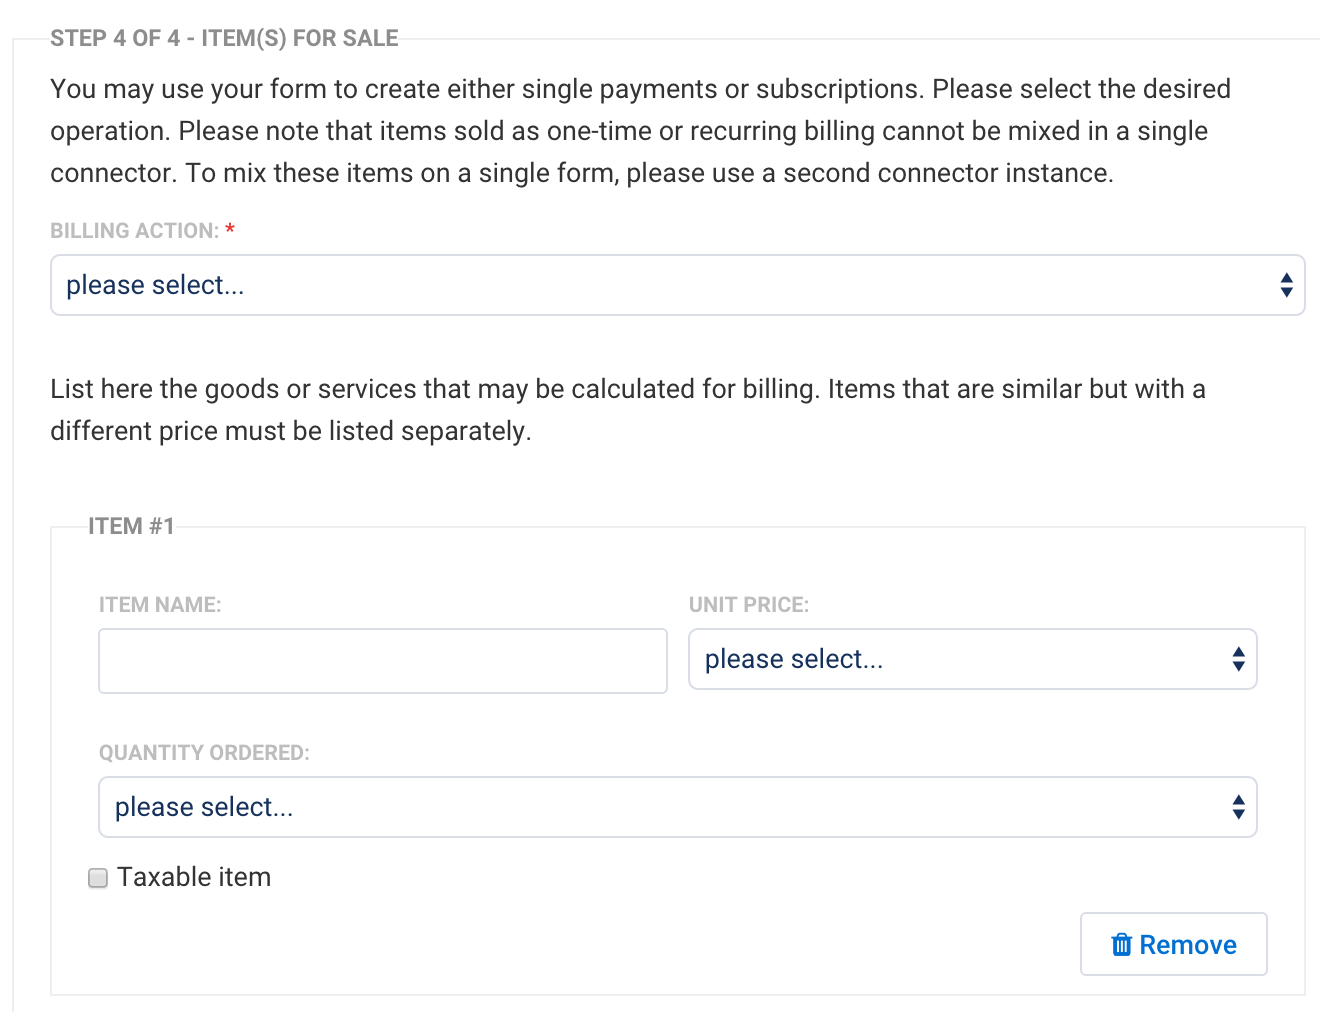Click the Taxable item label text
Screen dimensions: 1320x1012
point(194,877)
